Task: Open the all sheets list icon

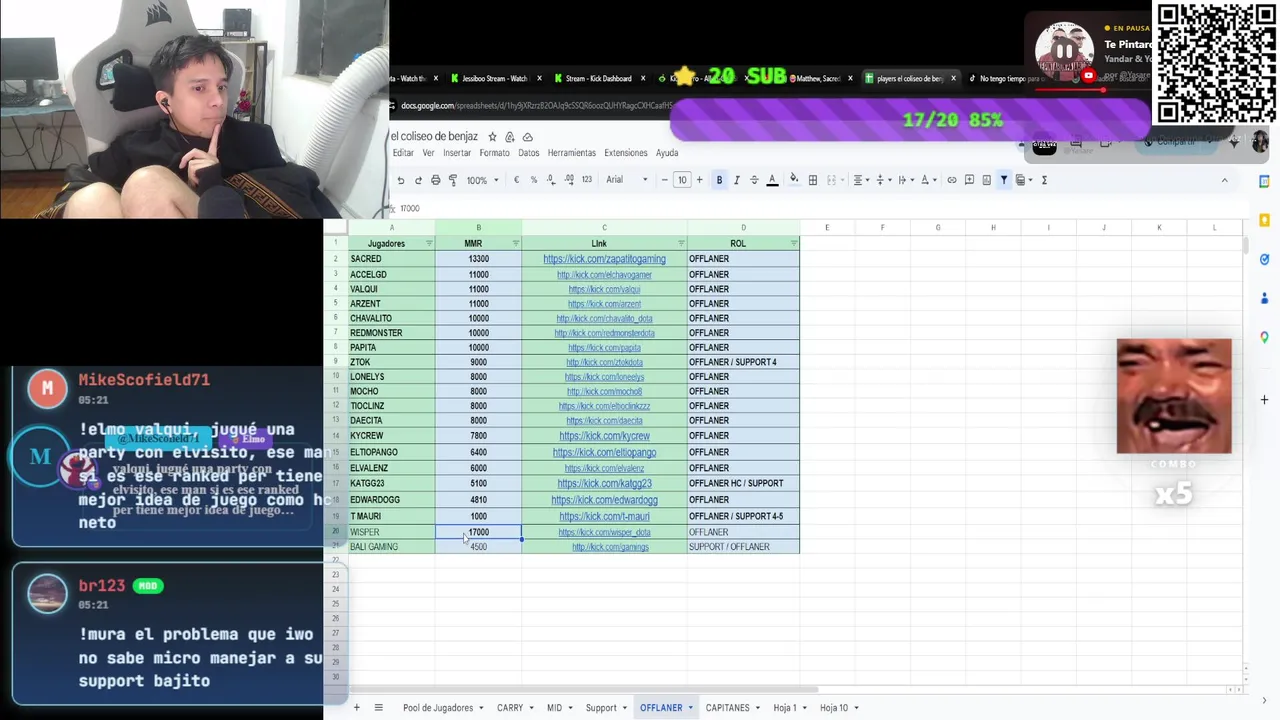Action: [378, 708]
